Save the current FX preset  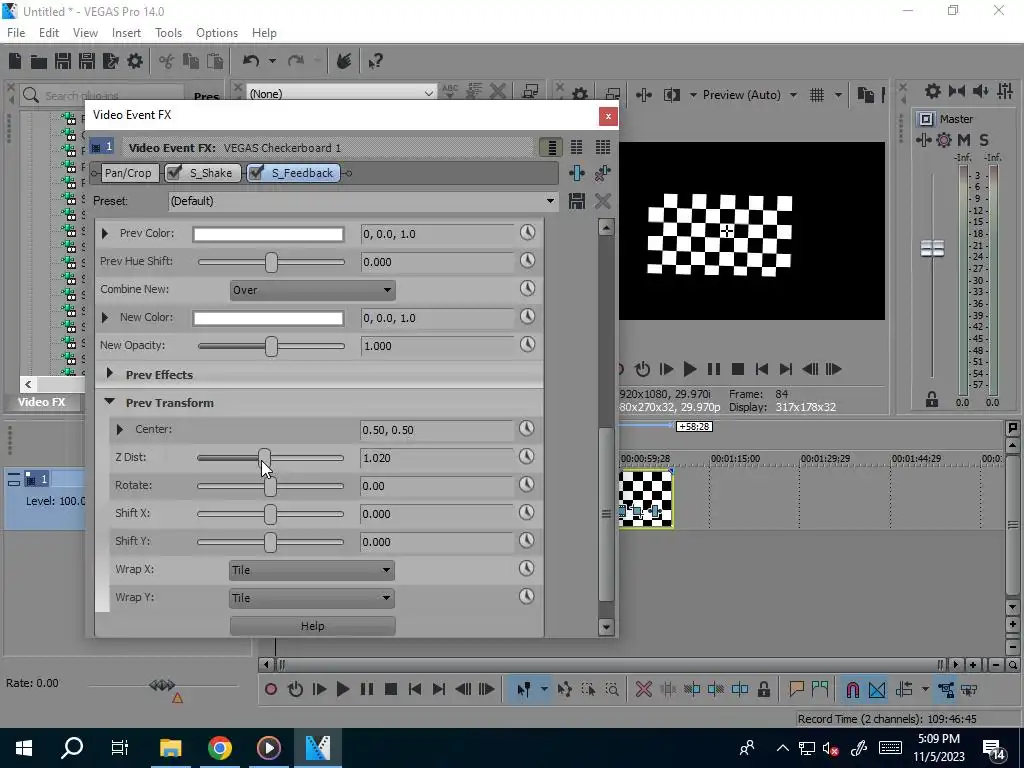(577, 201)
